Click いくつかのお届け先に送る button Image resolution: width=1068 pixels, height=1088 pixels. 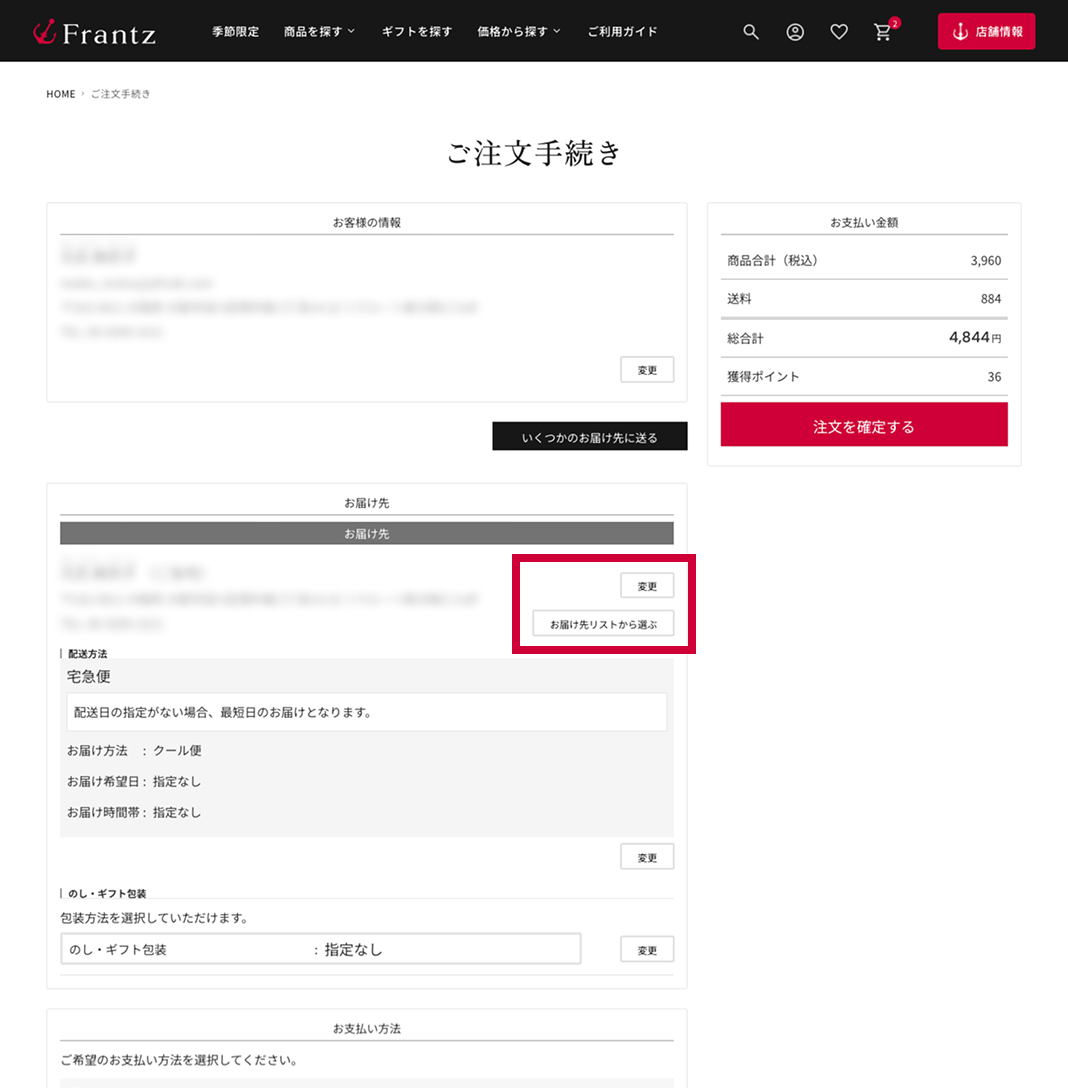(x=590, y=437)
